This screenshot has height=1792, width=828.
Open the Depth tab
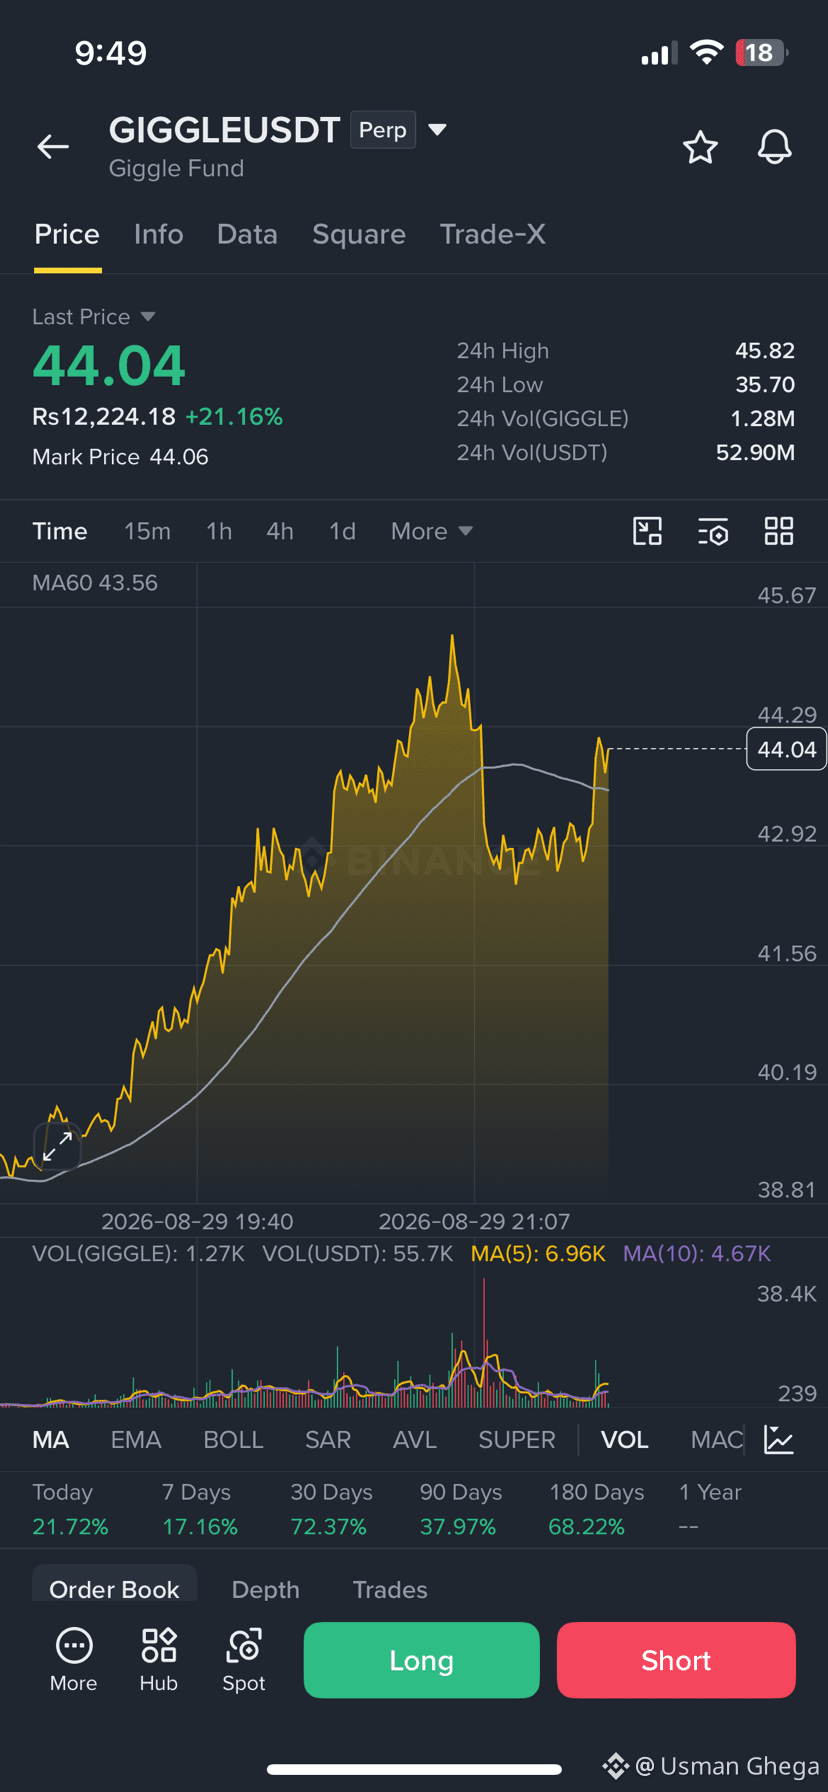pyautogui.click(x=266, y=1589)
